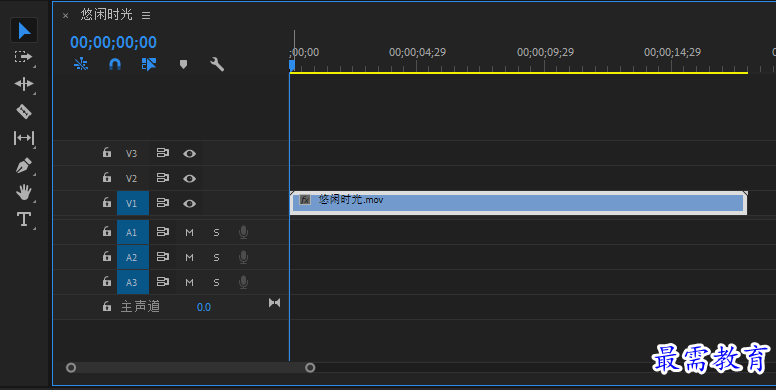The height and width of the screenshot is (390, 776).
Task: Target the V3 track label
Action: (x=131, y=153)
